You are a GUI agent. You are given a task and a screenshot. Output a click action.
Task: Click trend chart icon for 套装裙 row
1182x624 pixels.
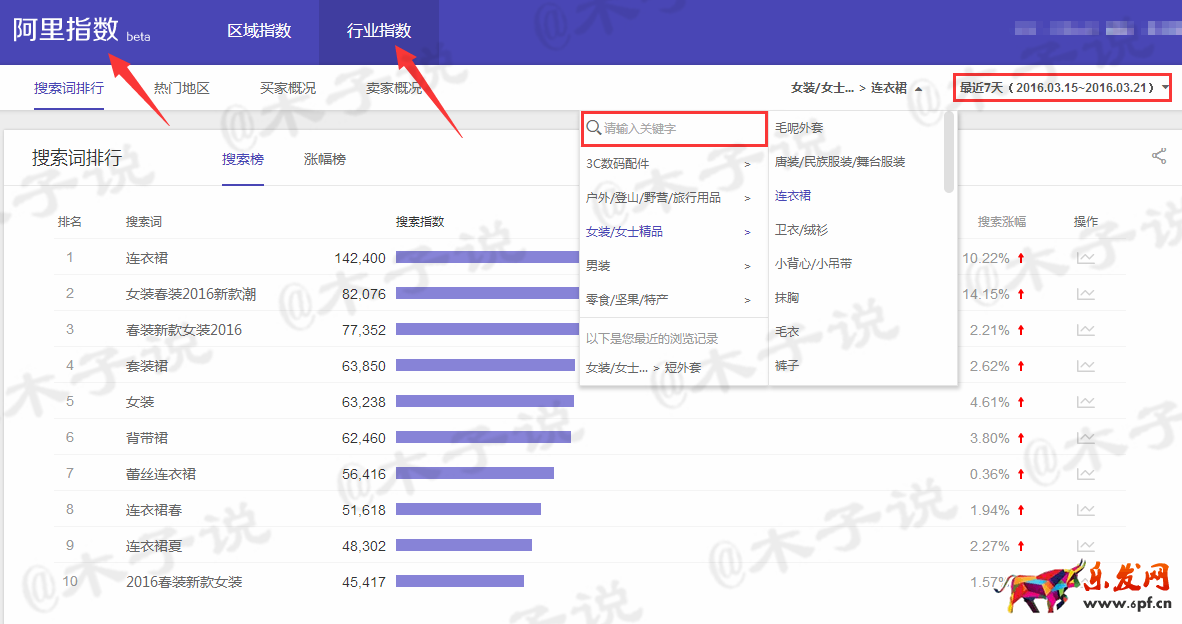(x=1085, y=366)
